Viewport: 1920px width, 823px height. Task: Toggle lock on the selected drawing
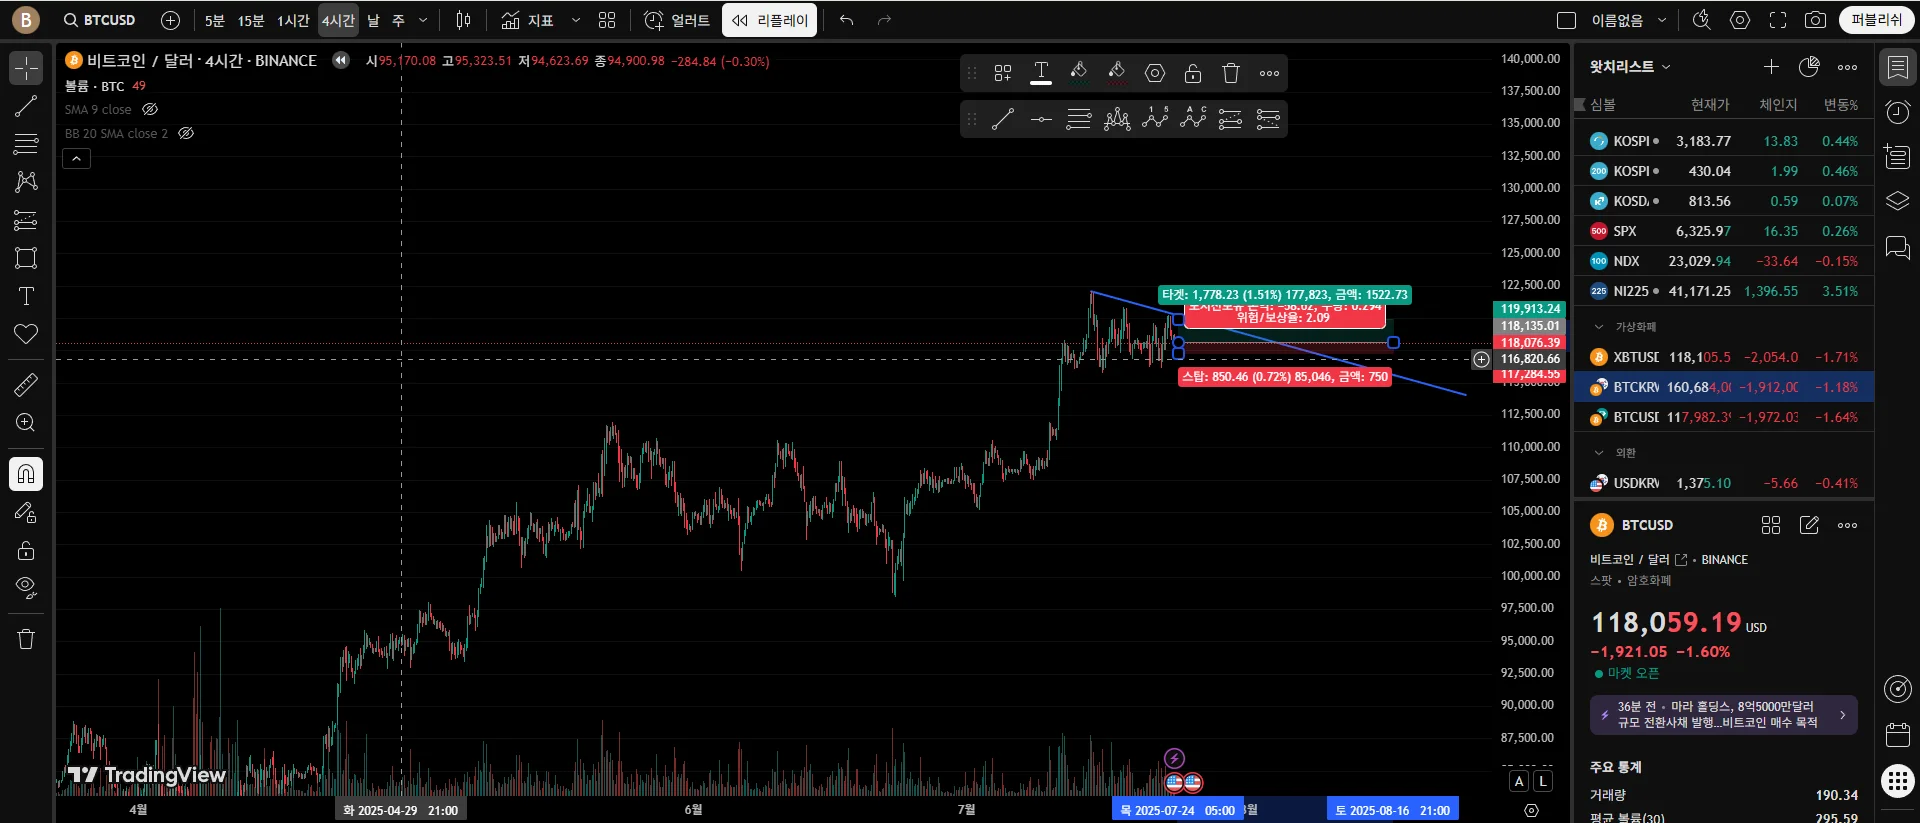click(1193, 73)
